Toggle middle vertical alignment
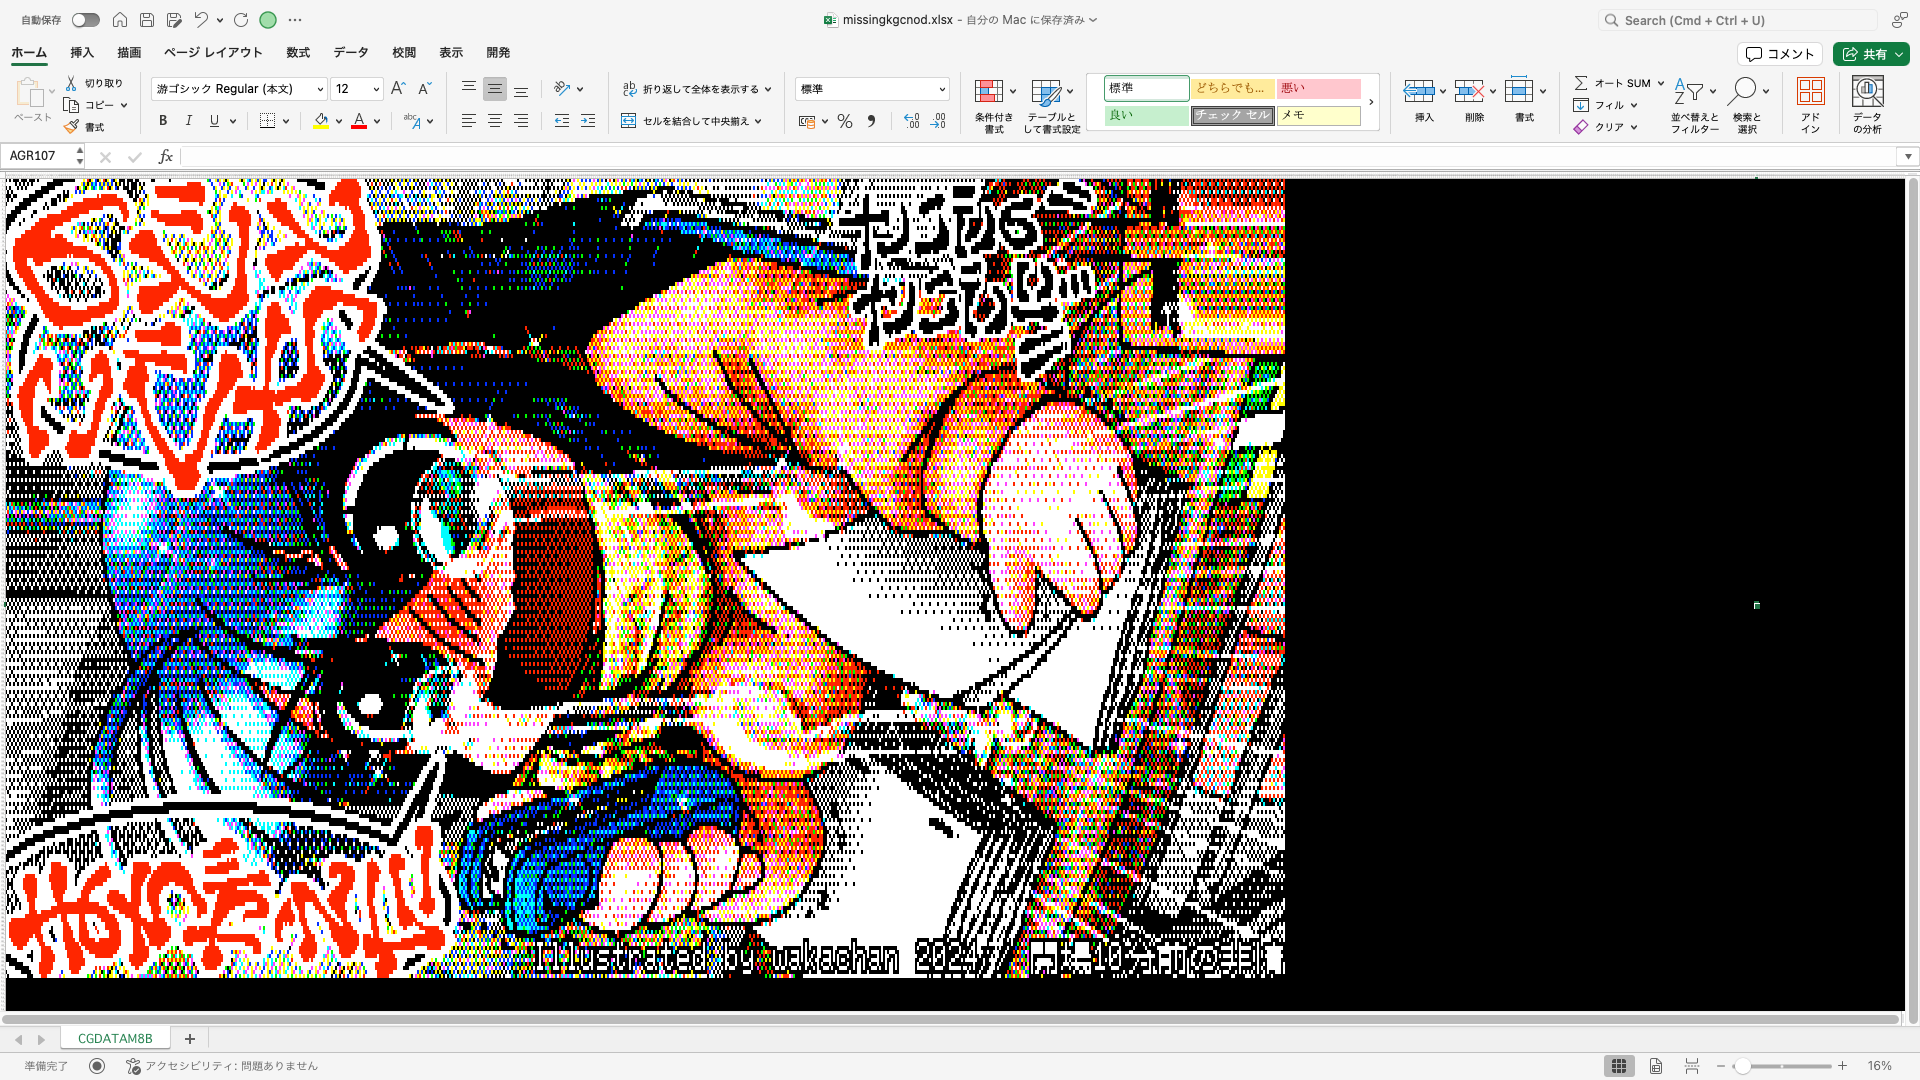The width and height of the screenshot is (1920, 1080). point(494,89)
